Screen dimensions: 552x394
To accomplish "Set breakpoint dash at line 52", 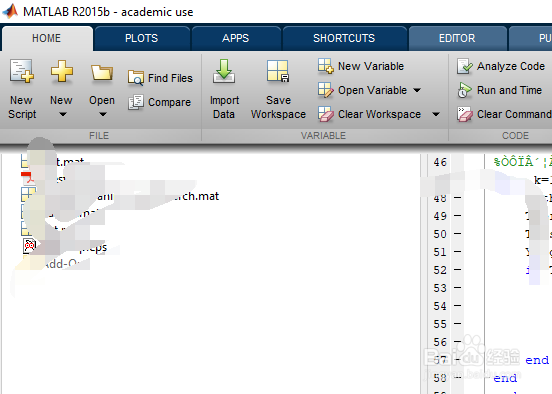I will [457, 270].
